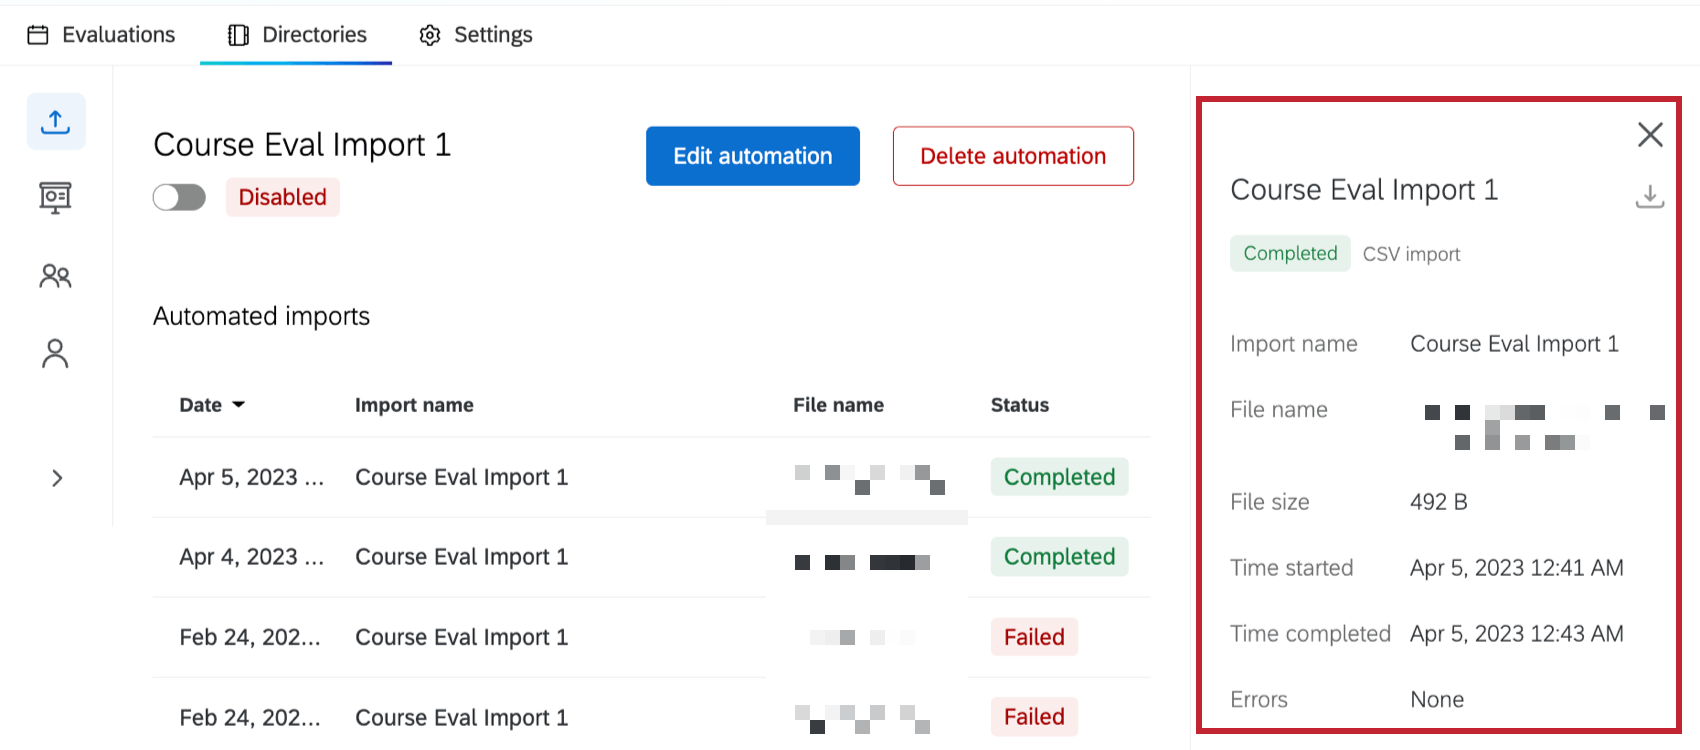Select the Apr 5, 2023 import row

pos(460,477)
